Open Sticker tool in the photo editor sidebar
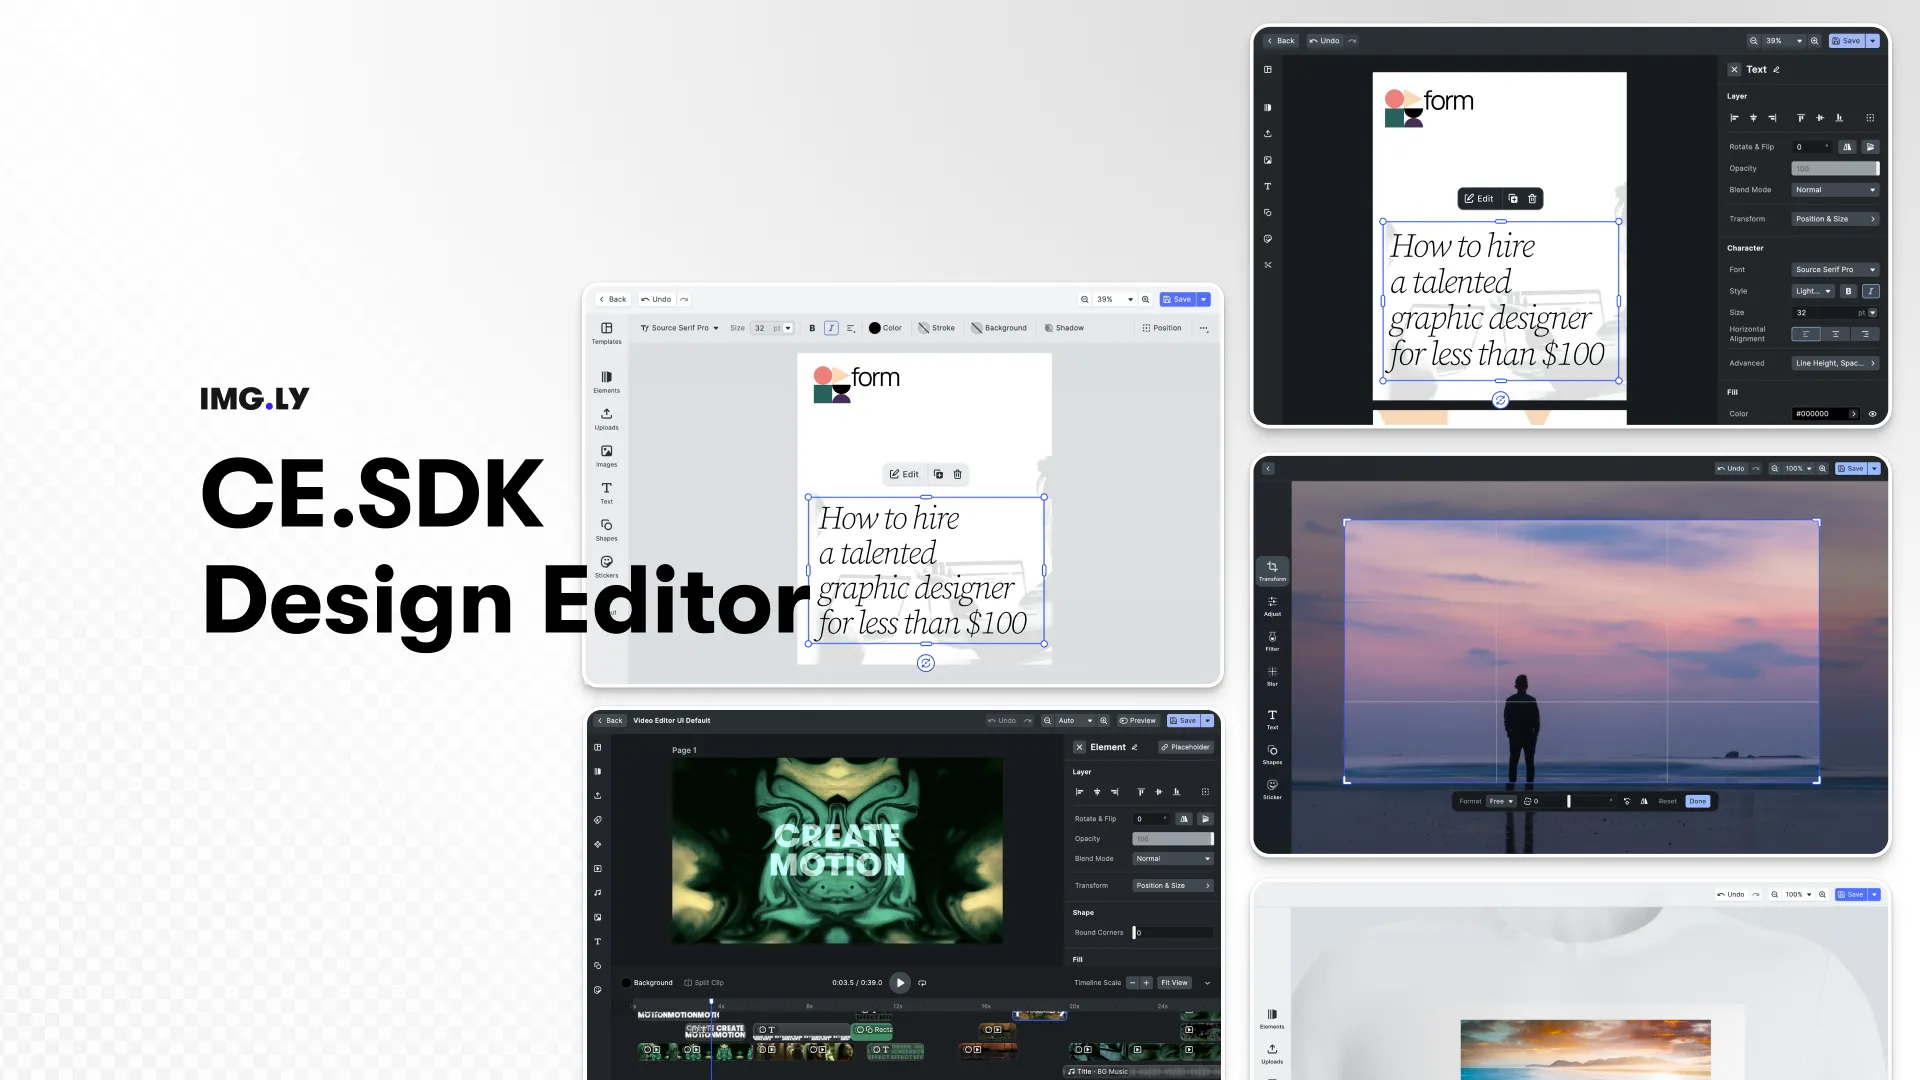This screenshot has height=1080, width=1920. click(x=1272, y=789)
